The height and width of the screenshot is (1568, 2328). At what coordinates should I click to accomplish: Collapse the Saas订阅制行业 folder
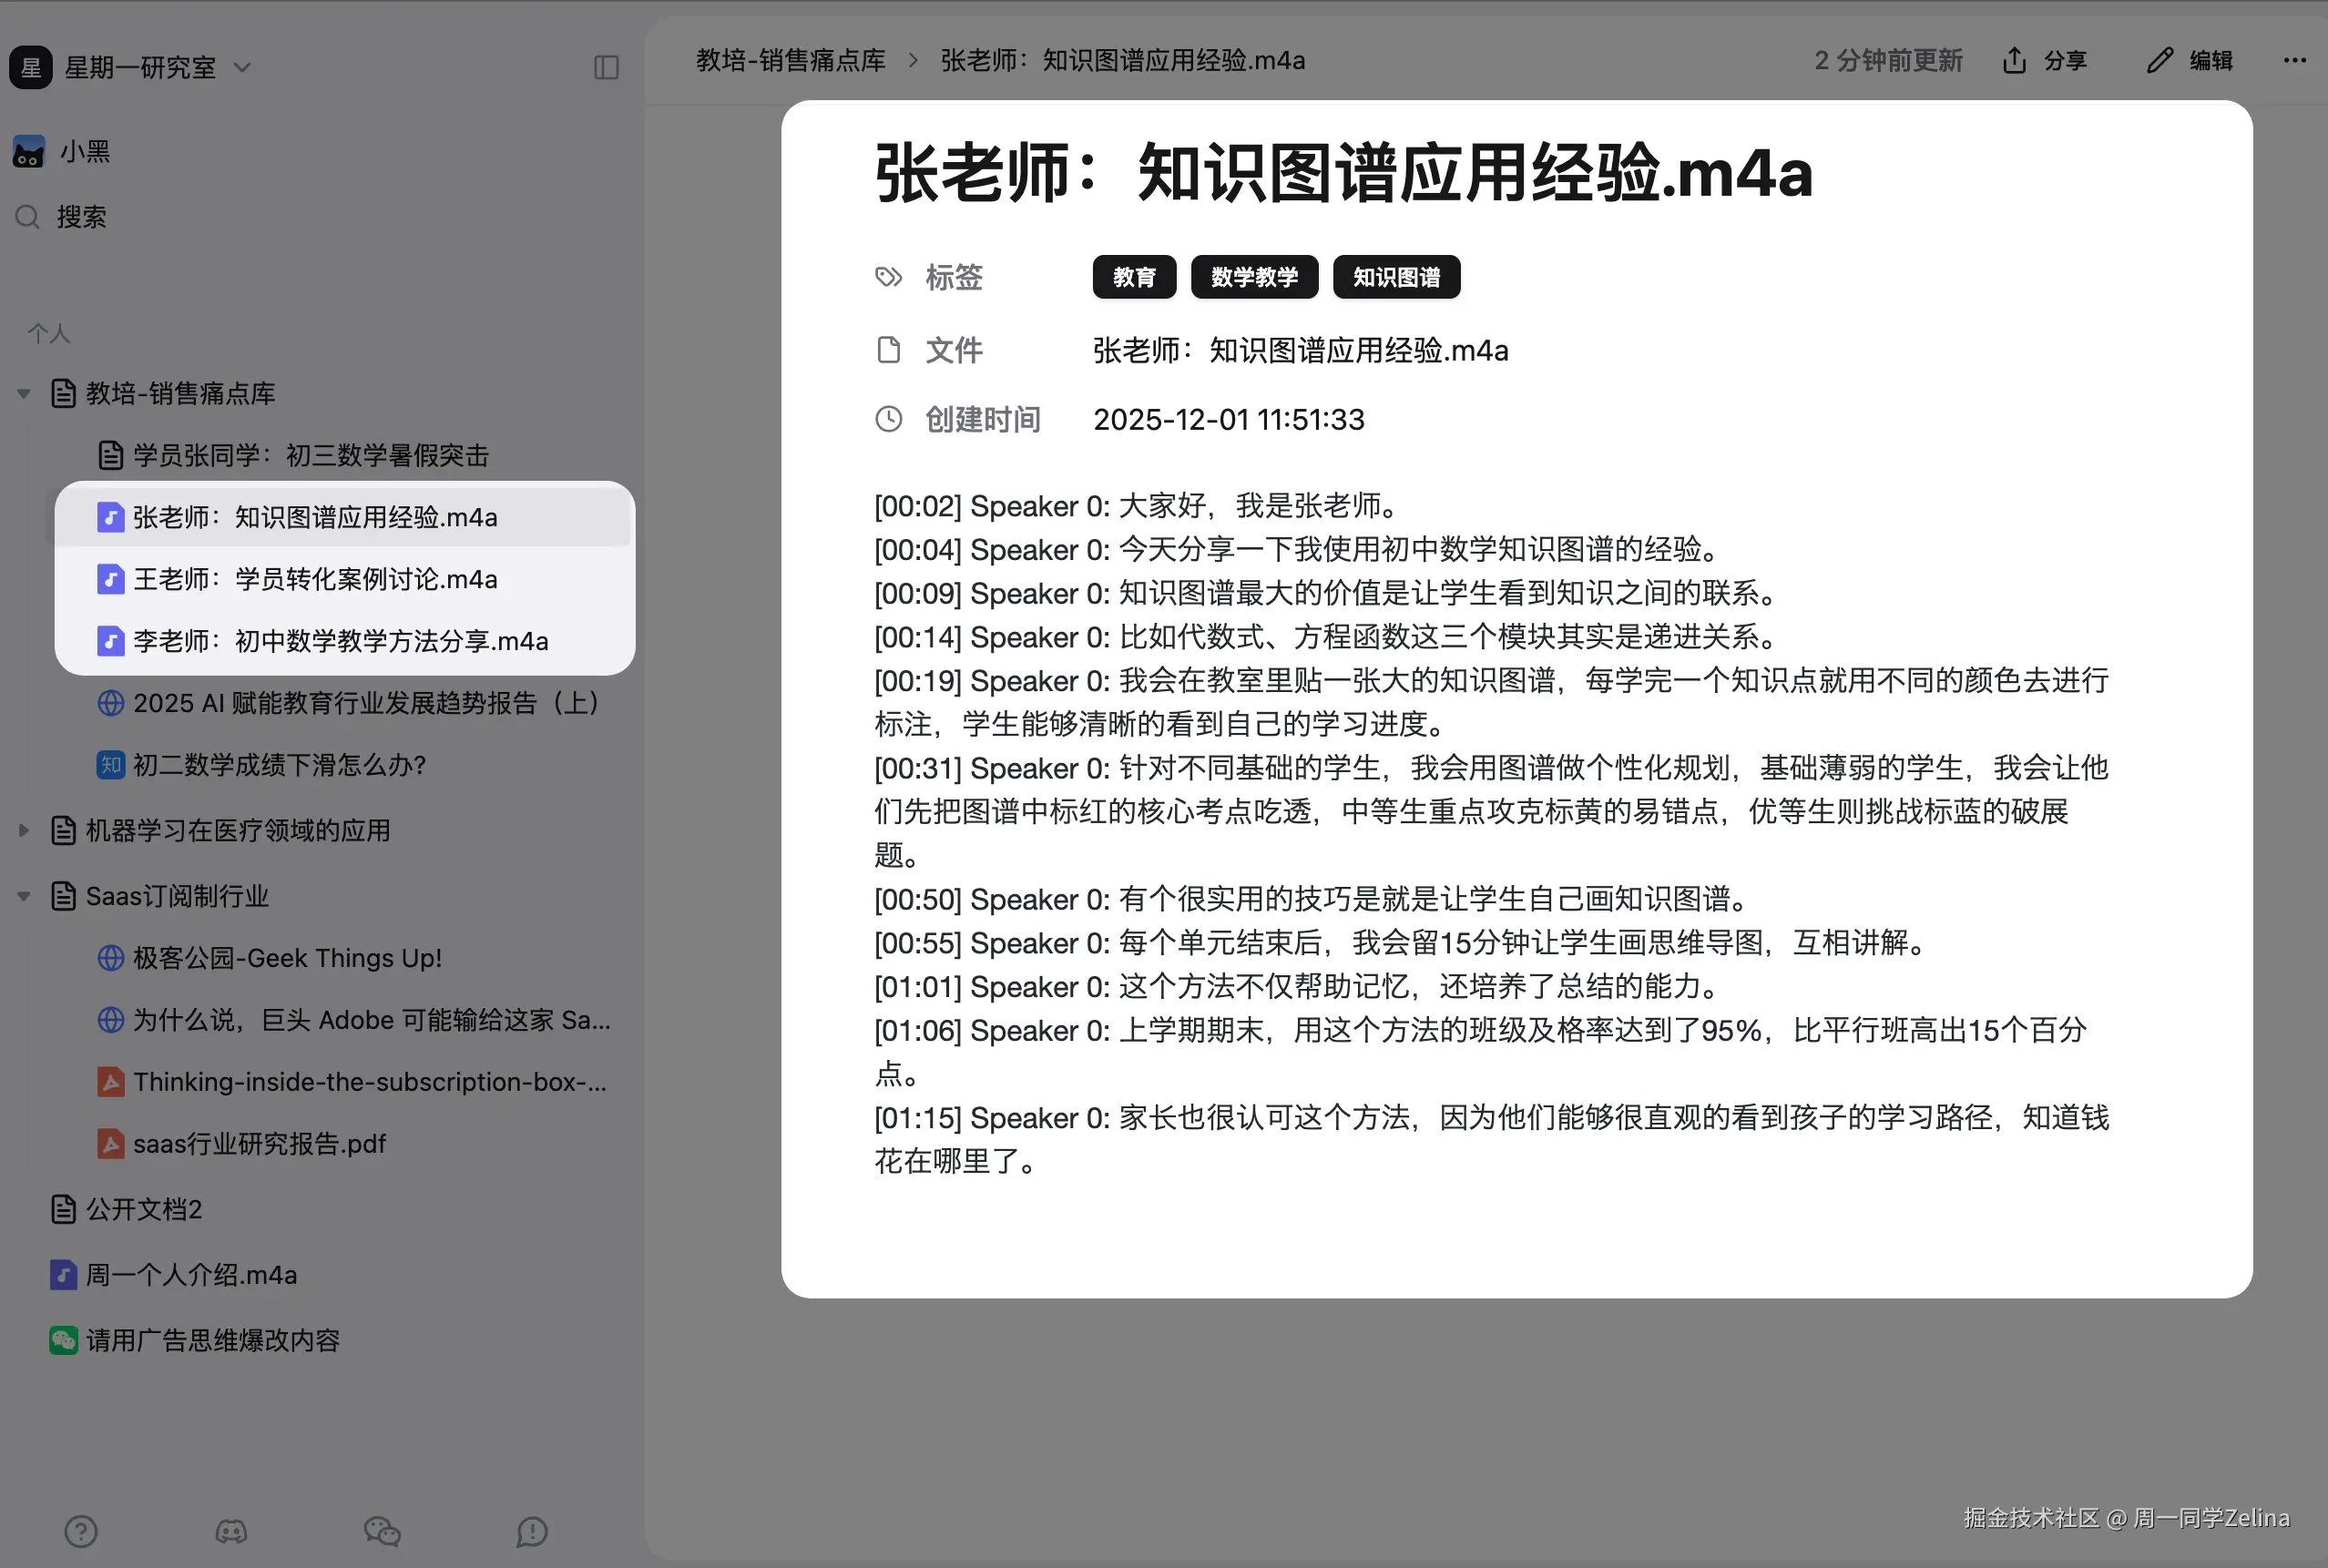click(24, 896)
